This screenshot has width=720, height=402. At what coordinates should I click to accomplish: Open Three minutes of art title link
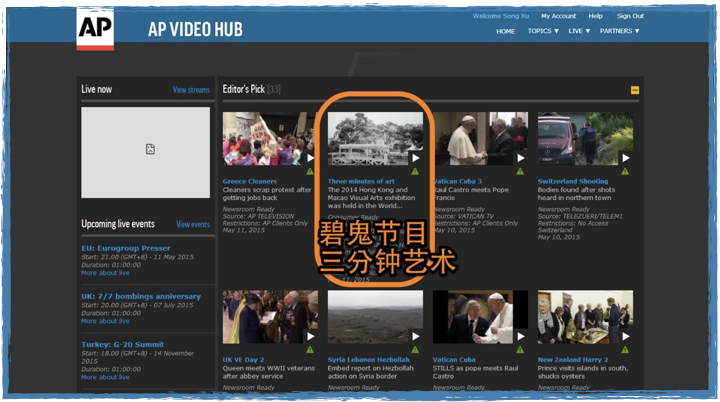pyautogui.click(x=361, y=181)
